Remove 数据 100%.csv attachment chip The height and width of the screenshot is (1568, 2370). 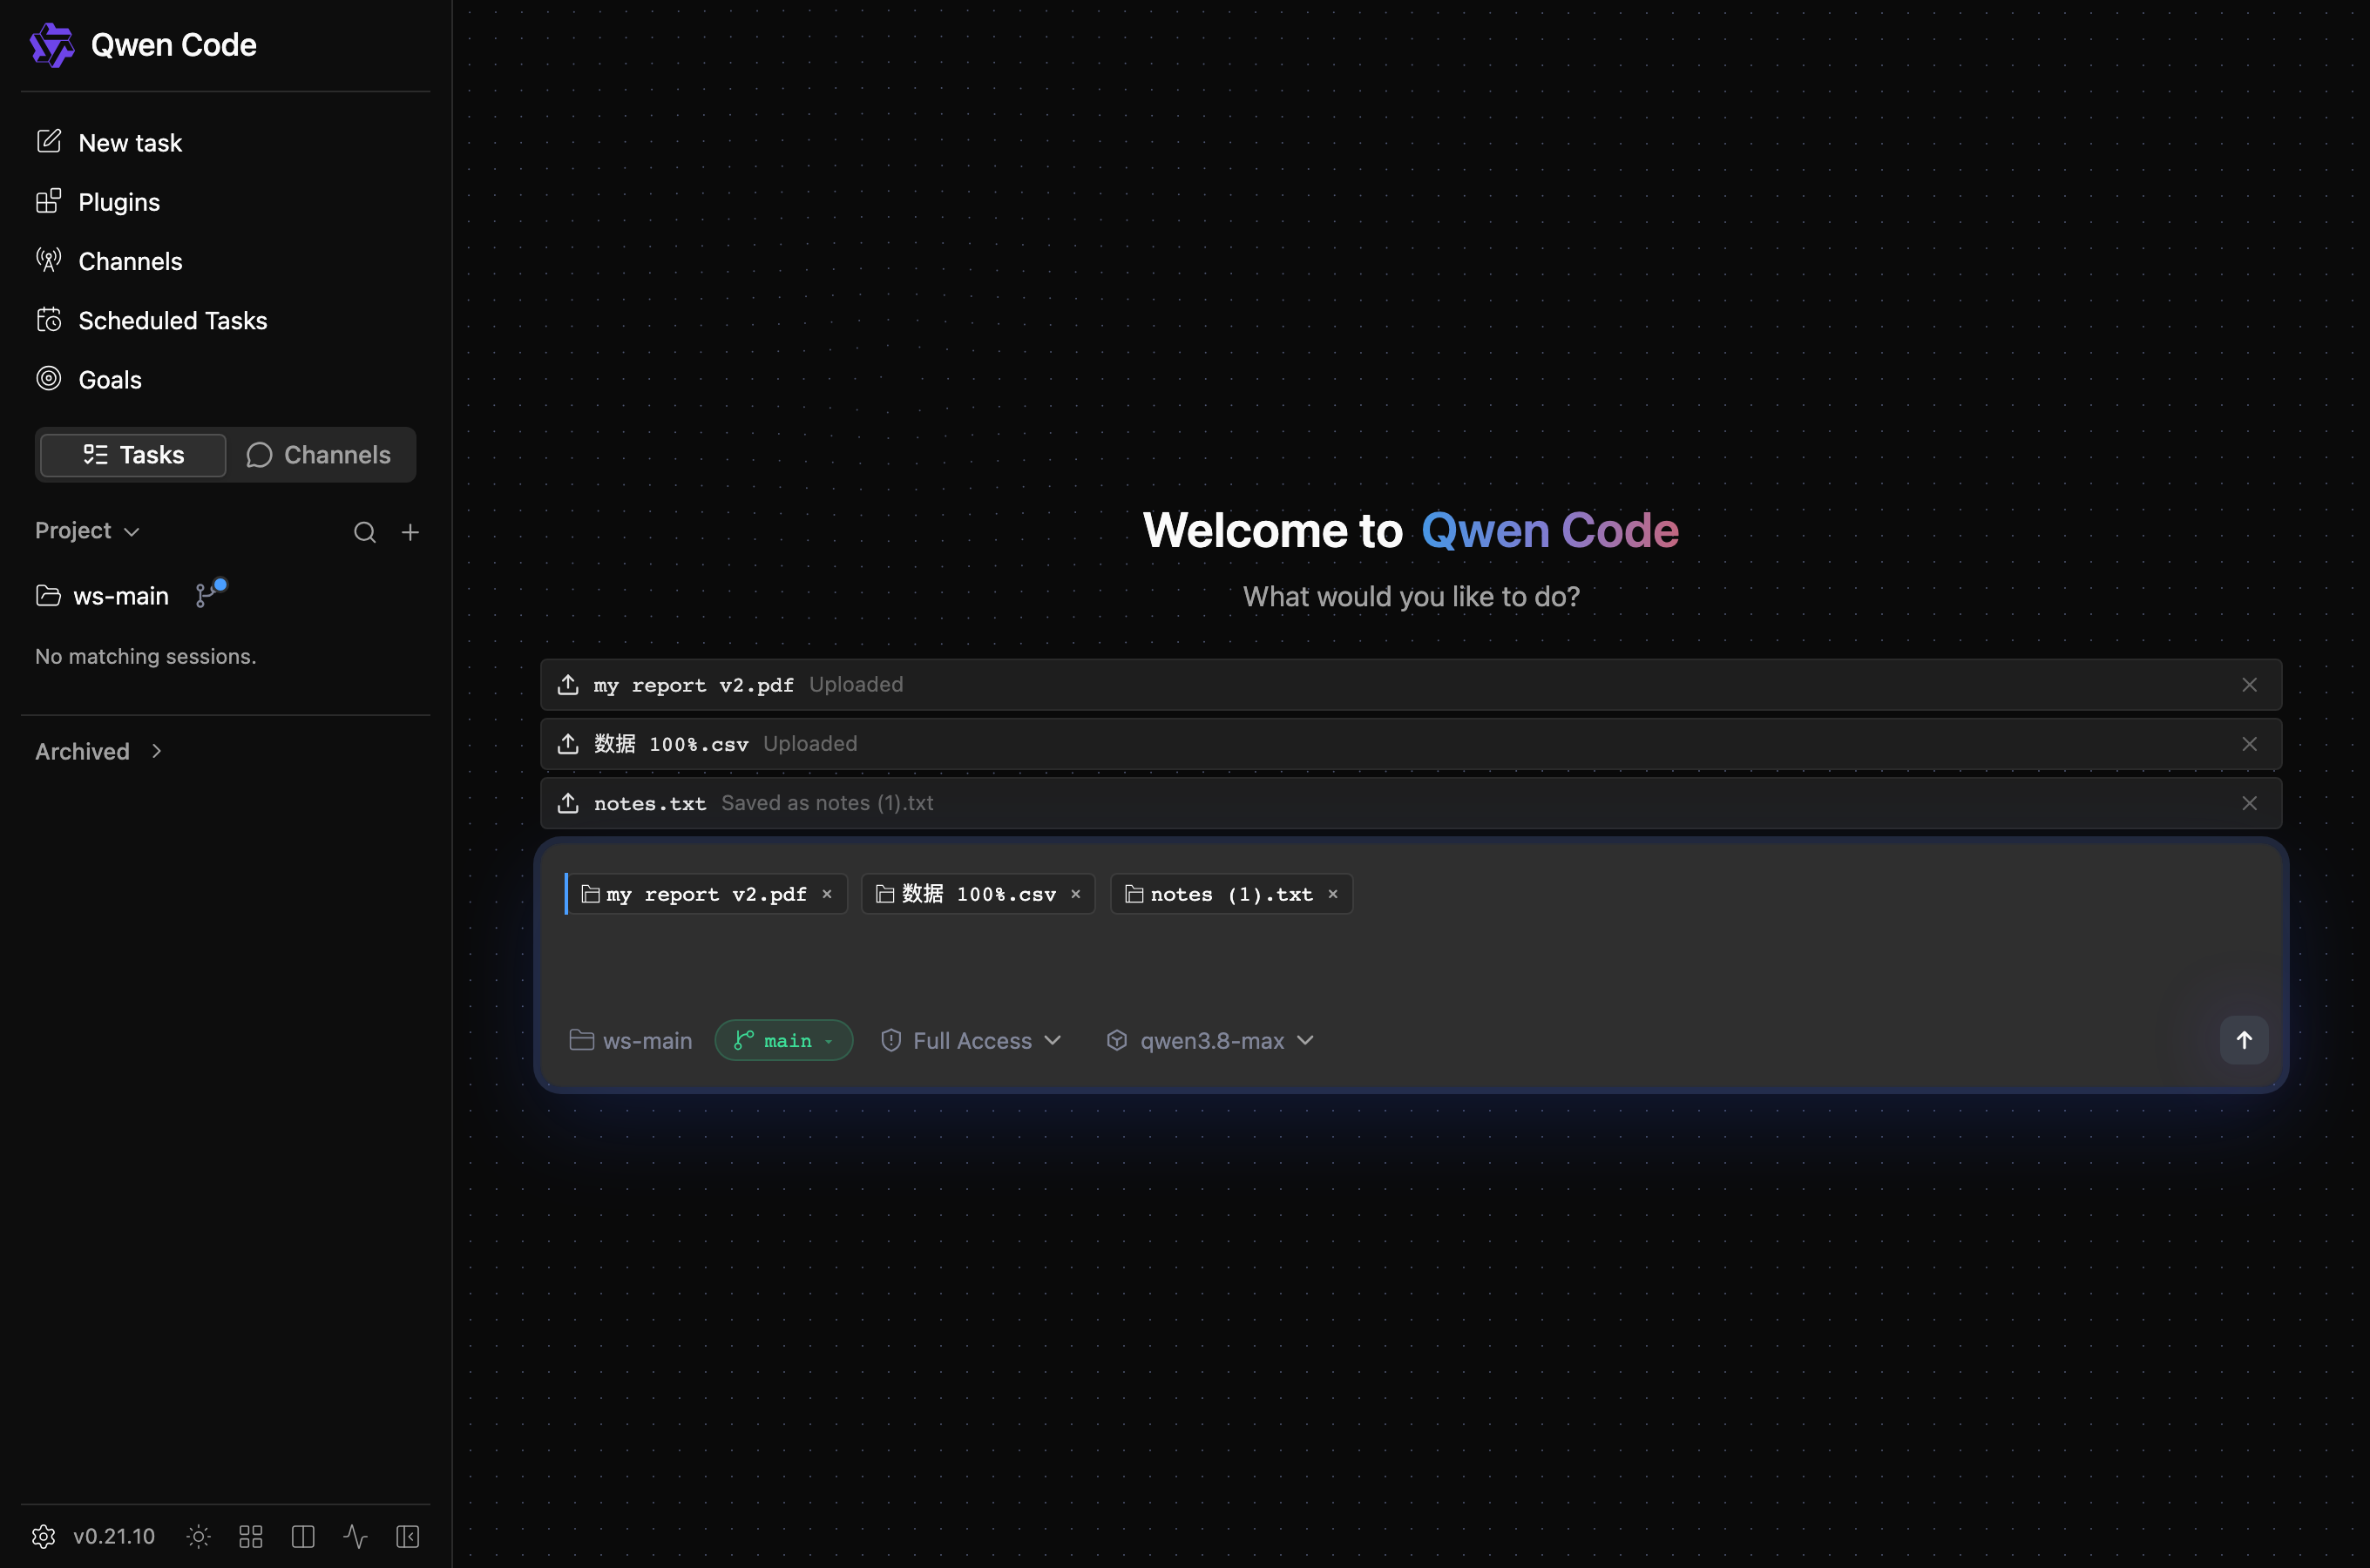(1076, 894)
